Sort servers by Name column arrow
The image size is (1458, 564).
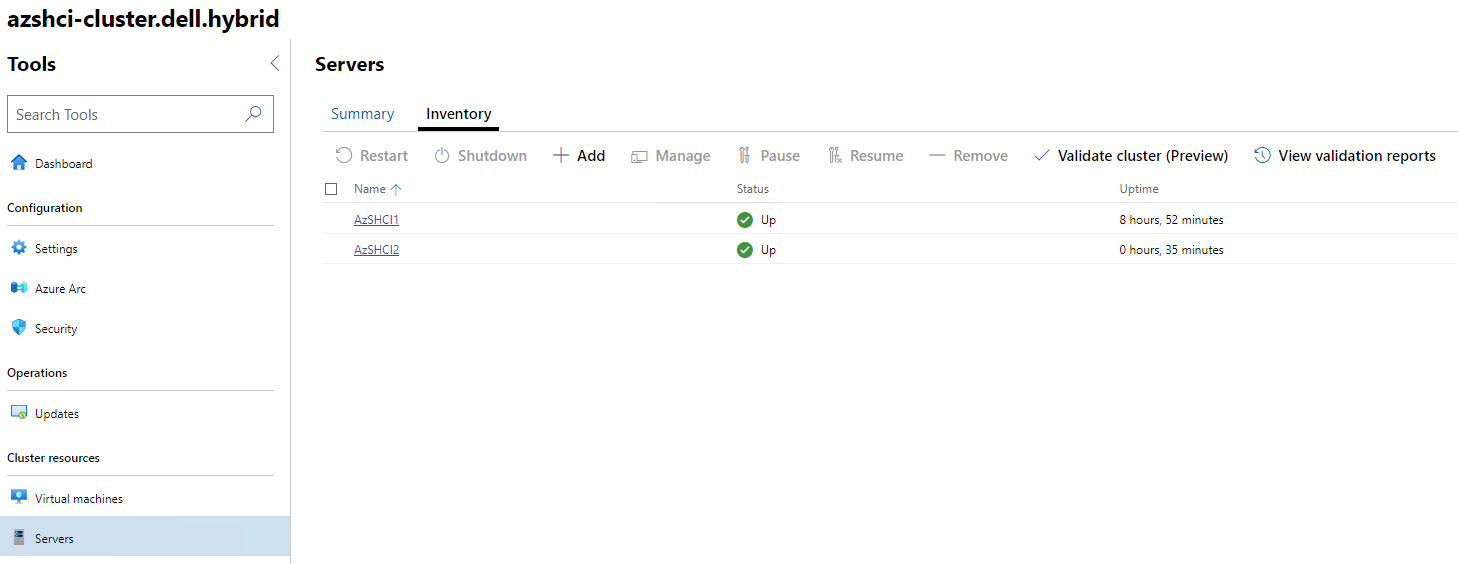click(396, 189)
